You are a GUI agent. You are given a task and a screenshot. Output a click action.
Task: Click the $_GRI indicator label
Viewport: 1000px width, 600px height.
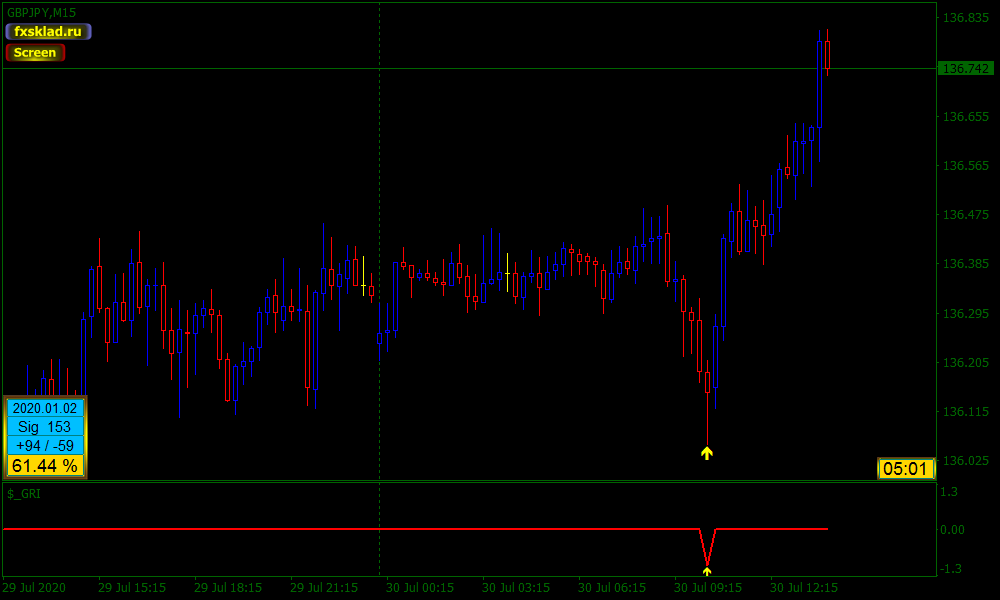pos(24,494)
